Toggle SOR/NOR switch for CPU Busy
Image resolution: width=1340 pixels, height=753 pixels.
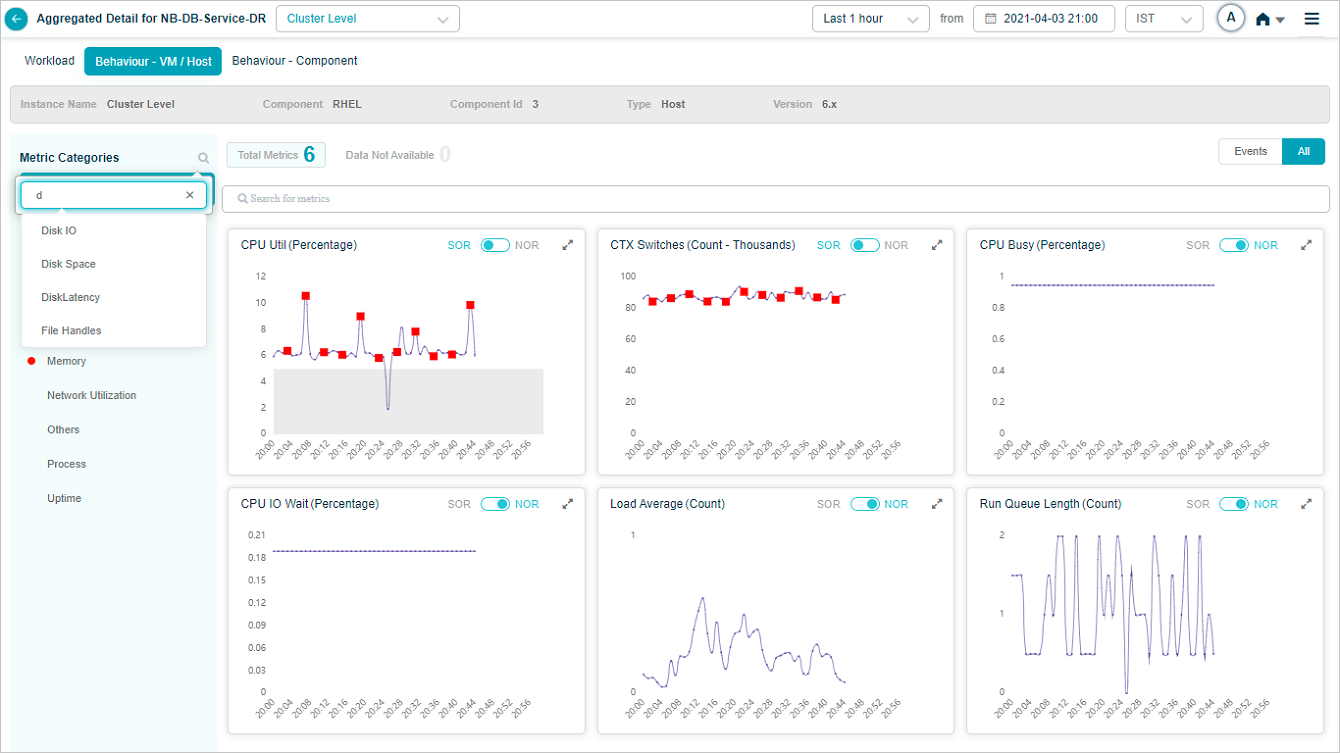tap(1234, 245)
